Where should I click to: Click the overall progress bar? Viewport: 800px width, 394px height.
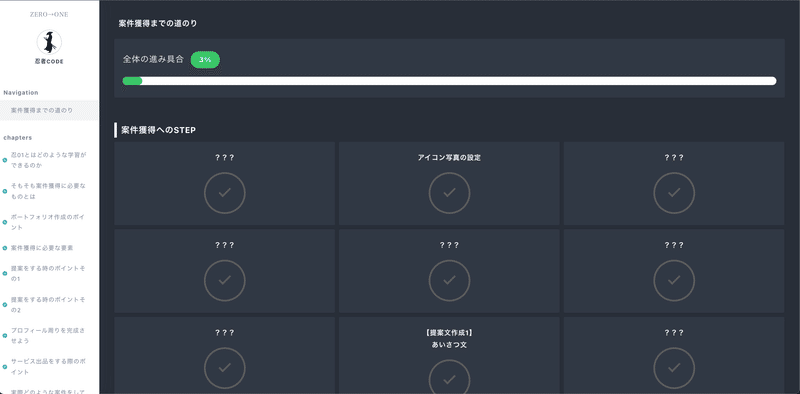point(449,81)
